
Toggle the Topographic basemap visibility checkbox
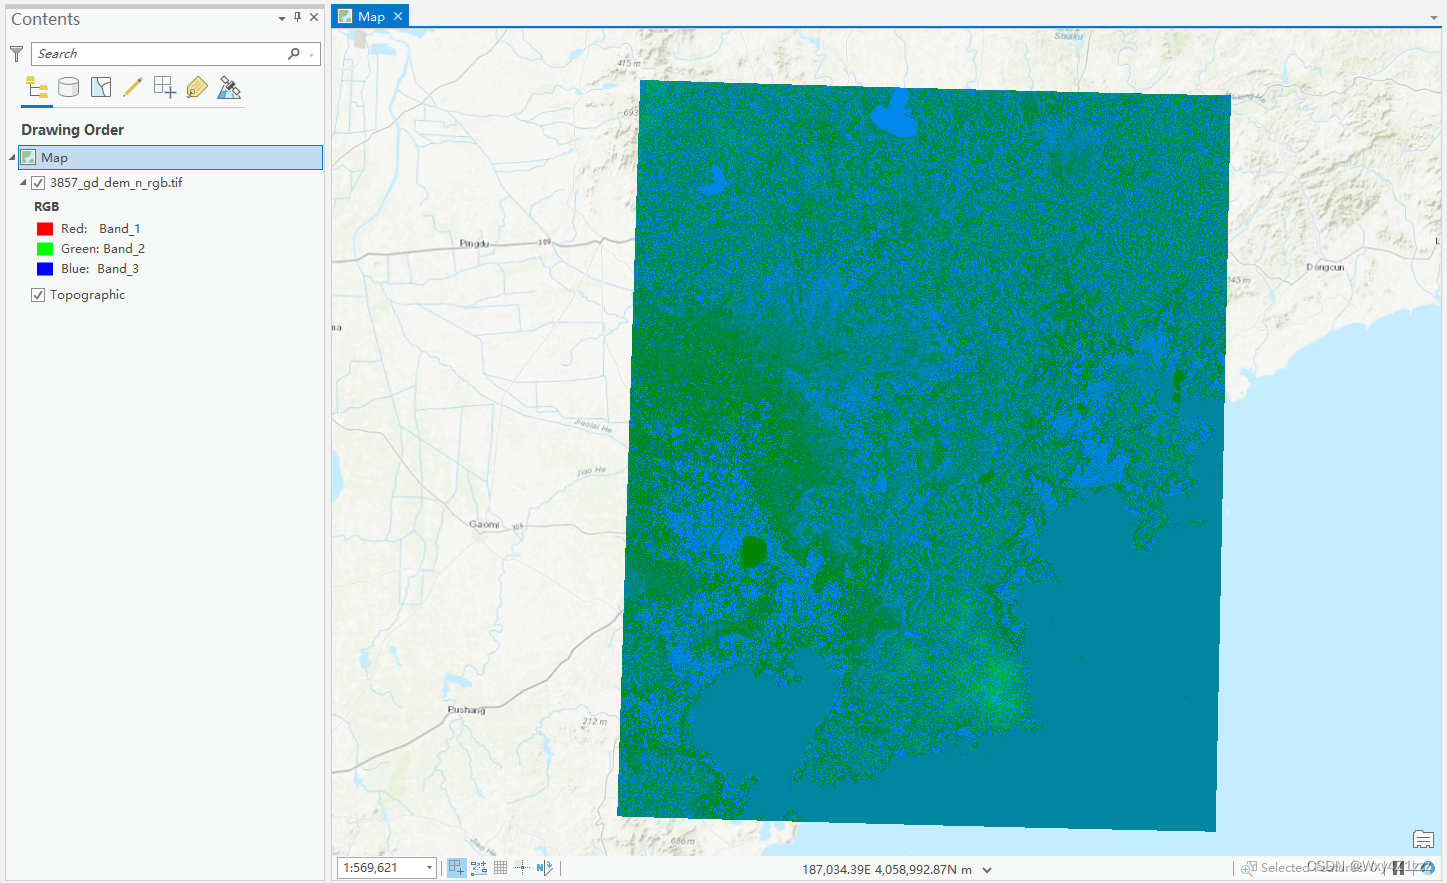pyautogui.click(x=38, y=295)
